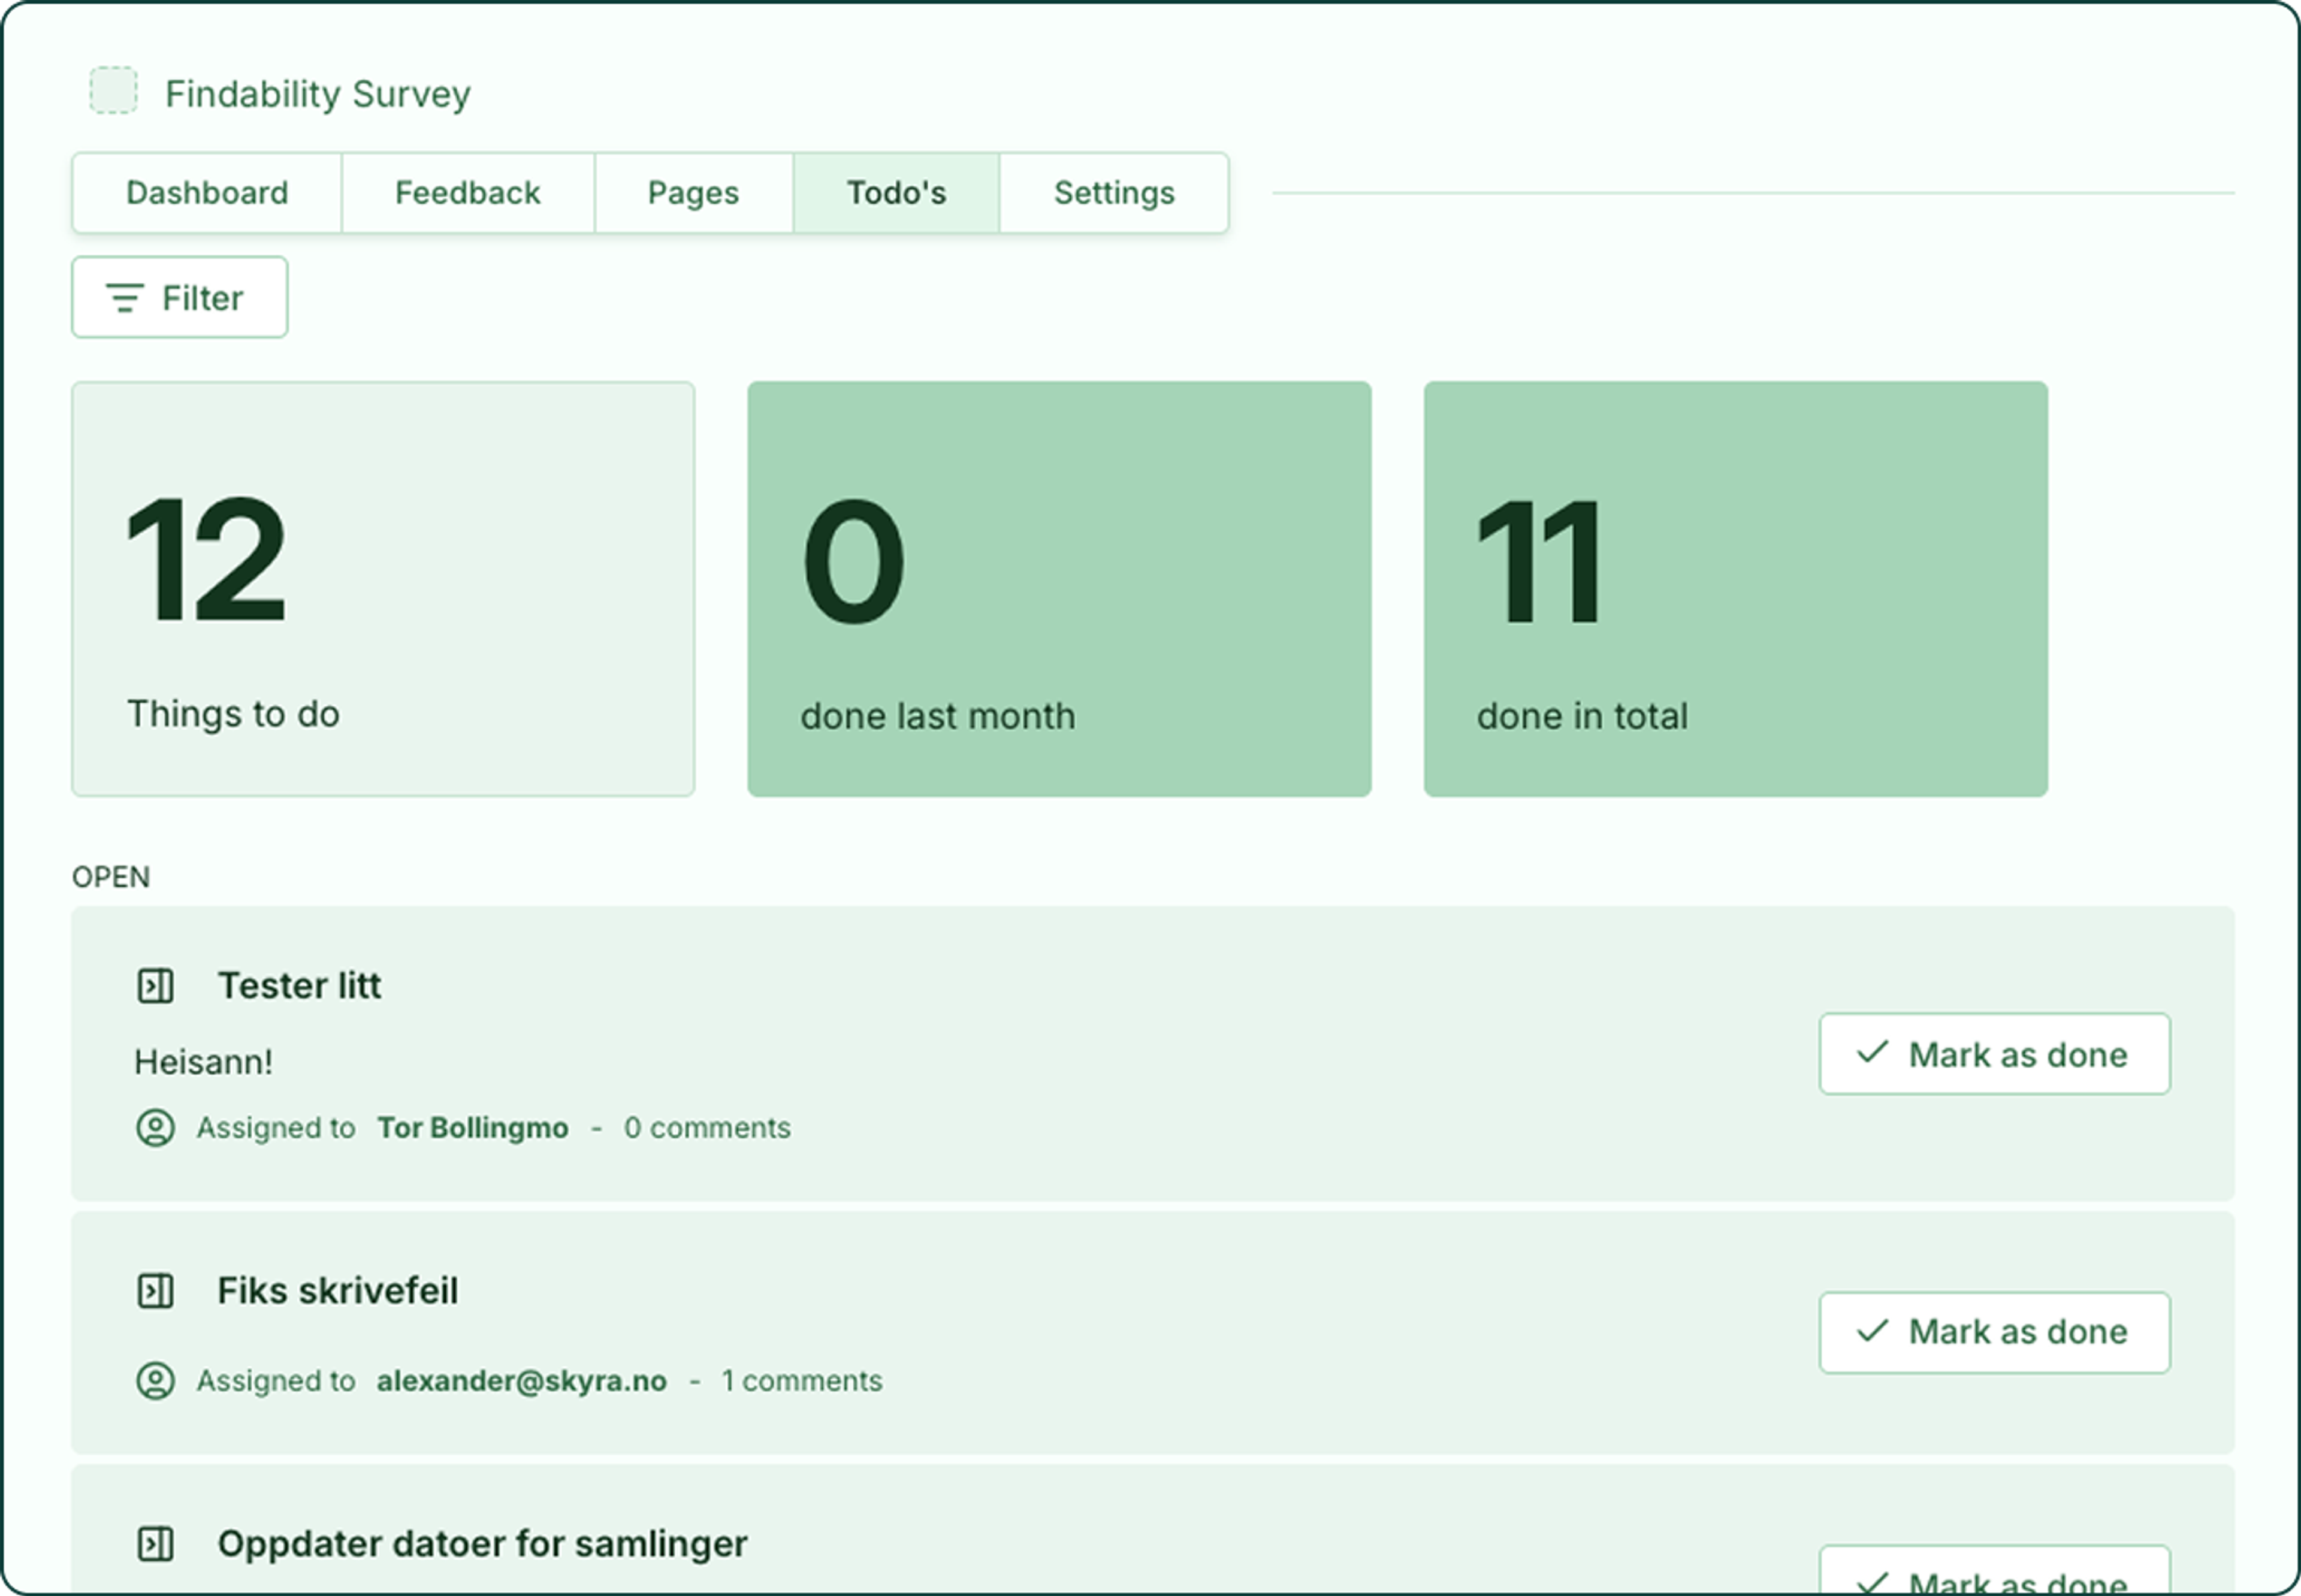Select the 0 done last month card
The height and width of the screenshot is (1596, 2301).
tap(1060, 589)
